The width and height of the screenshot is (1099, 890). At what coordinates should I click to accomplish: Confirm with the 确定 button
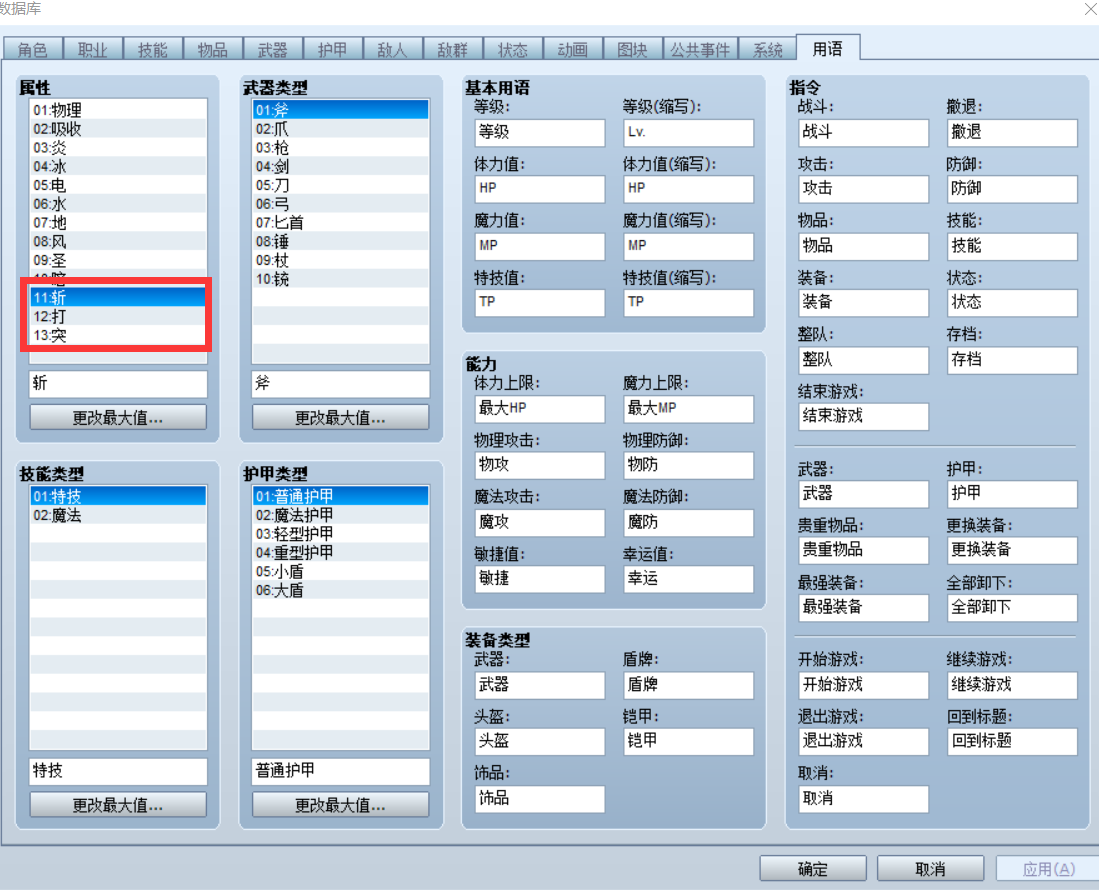click(813, 869)
